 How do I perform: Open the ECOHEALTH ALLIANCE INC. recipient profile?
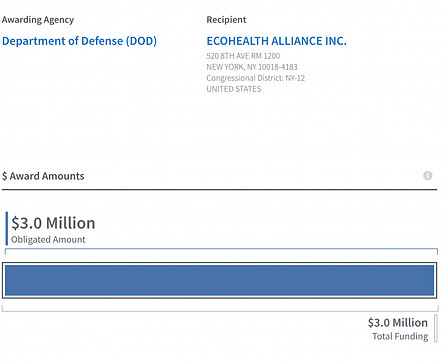click(276, 41)
